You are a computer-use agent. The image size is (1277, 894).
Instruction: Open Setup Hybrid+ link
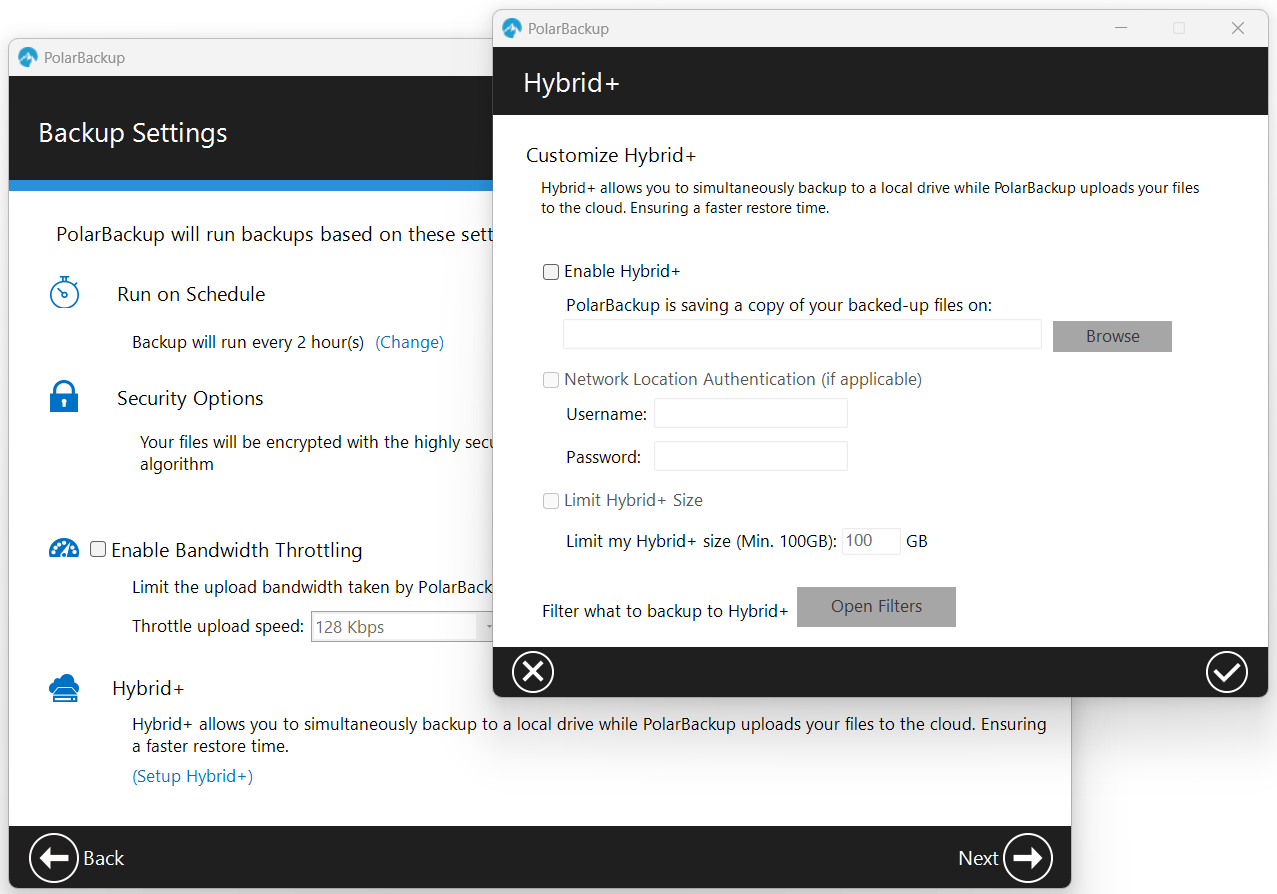coord(192,775)
